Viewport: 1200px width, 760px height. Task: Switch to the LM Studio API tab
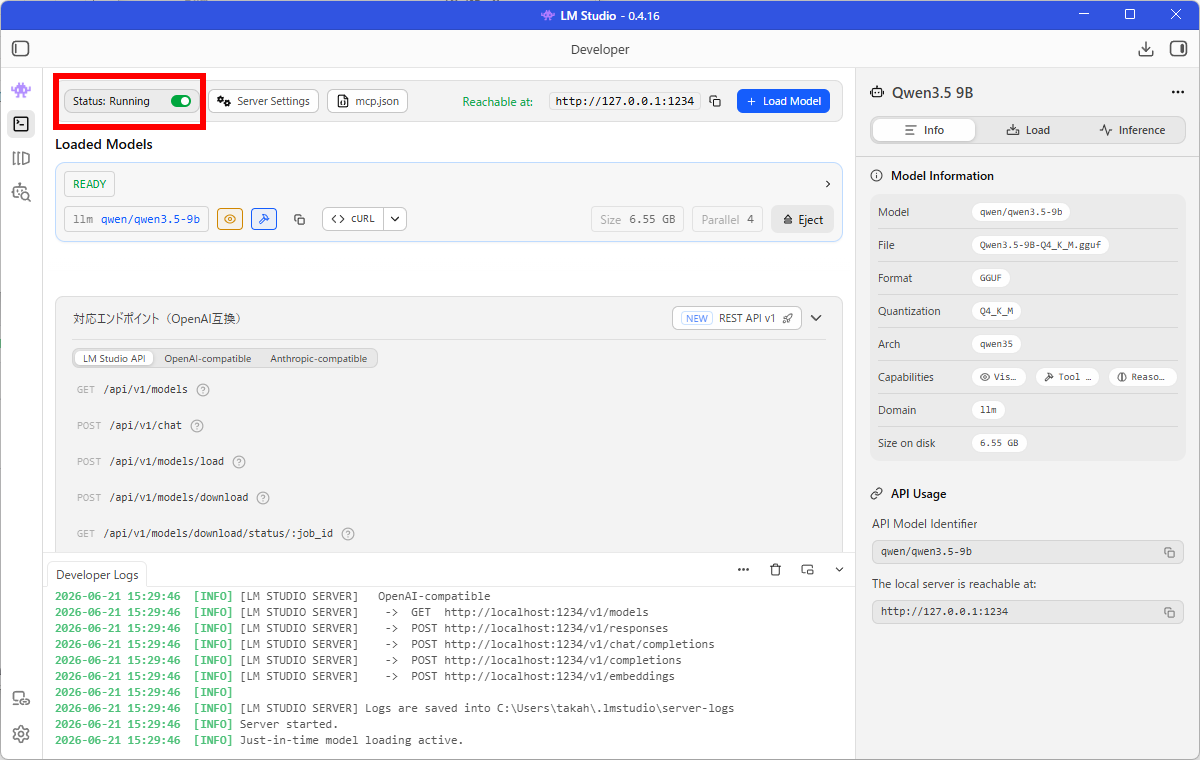(x=114, y=358)
